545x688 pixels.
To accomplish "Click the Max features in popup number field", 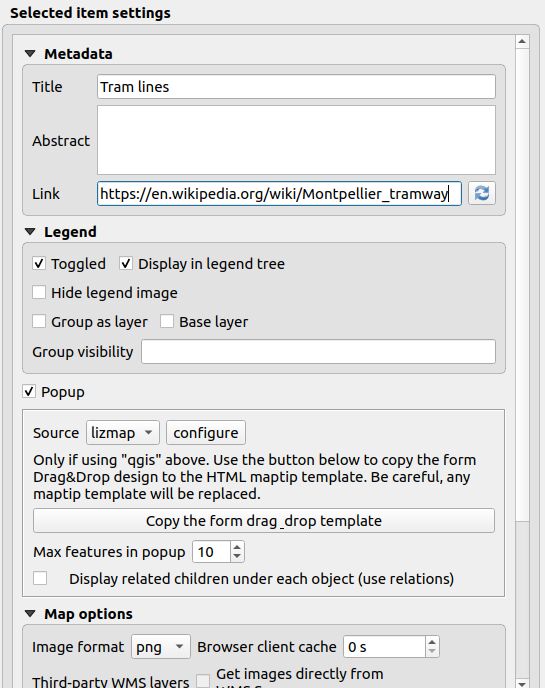I will (212, 552).
